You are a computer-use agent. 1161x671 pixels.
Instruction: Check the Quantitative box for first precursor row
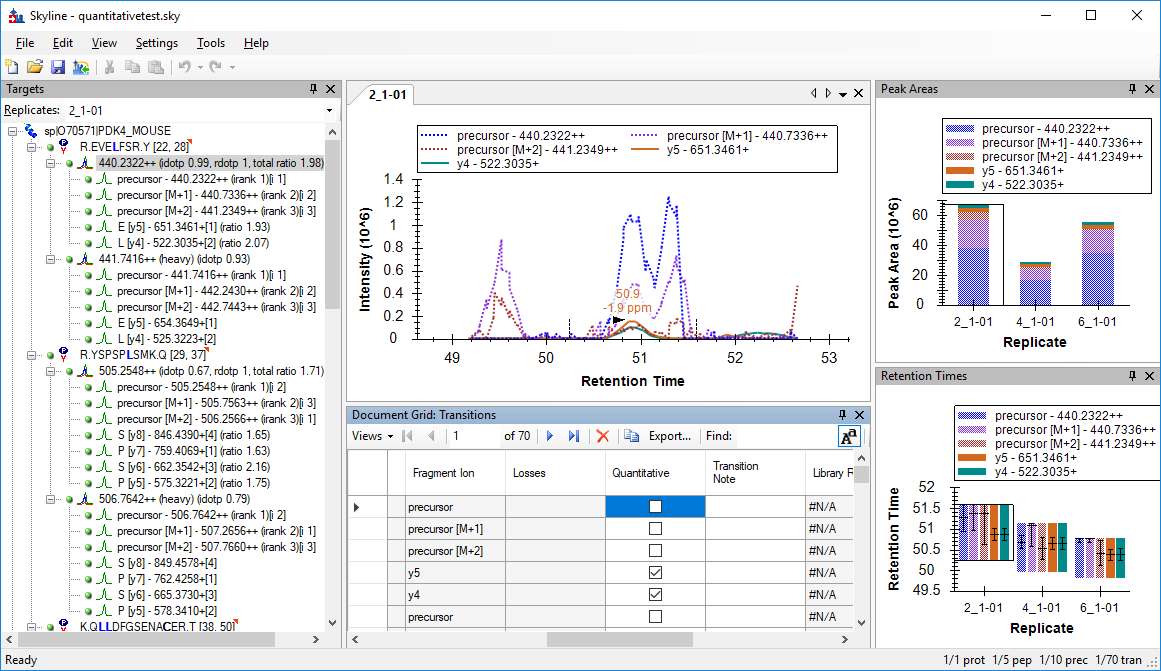655,507
